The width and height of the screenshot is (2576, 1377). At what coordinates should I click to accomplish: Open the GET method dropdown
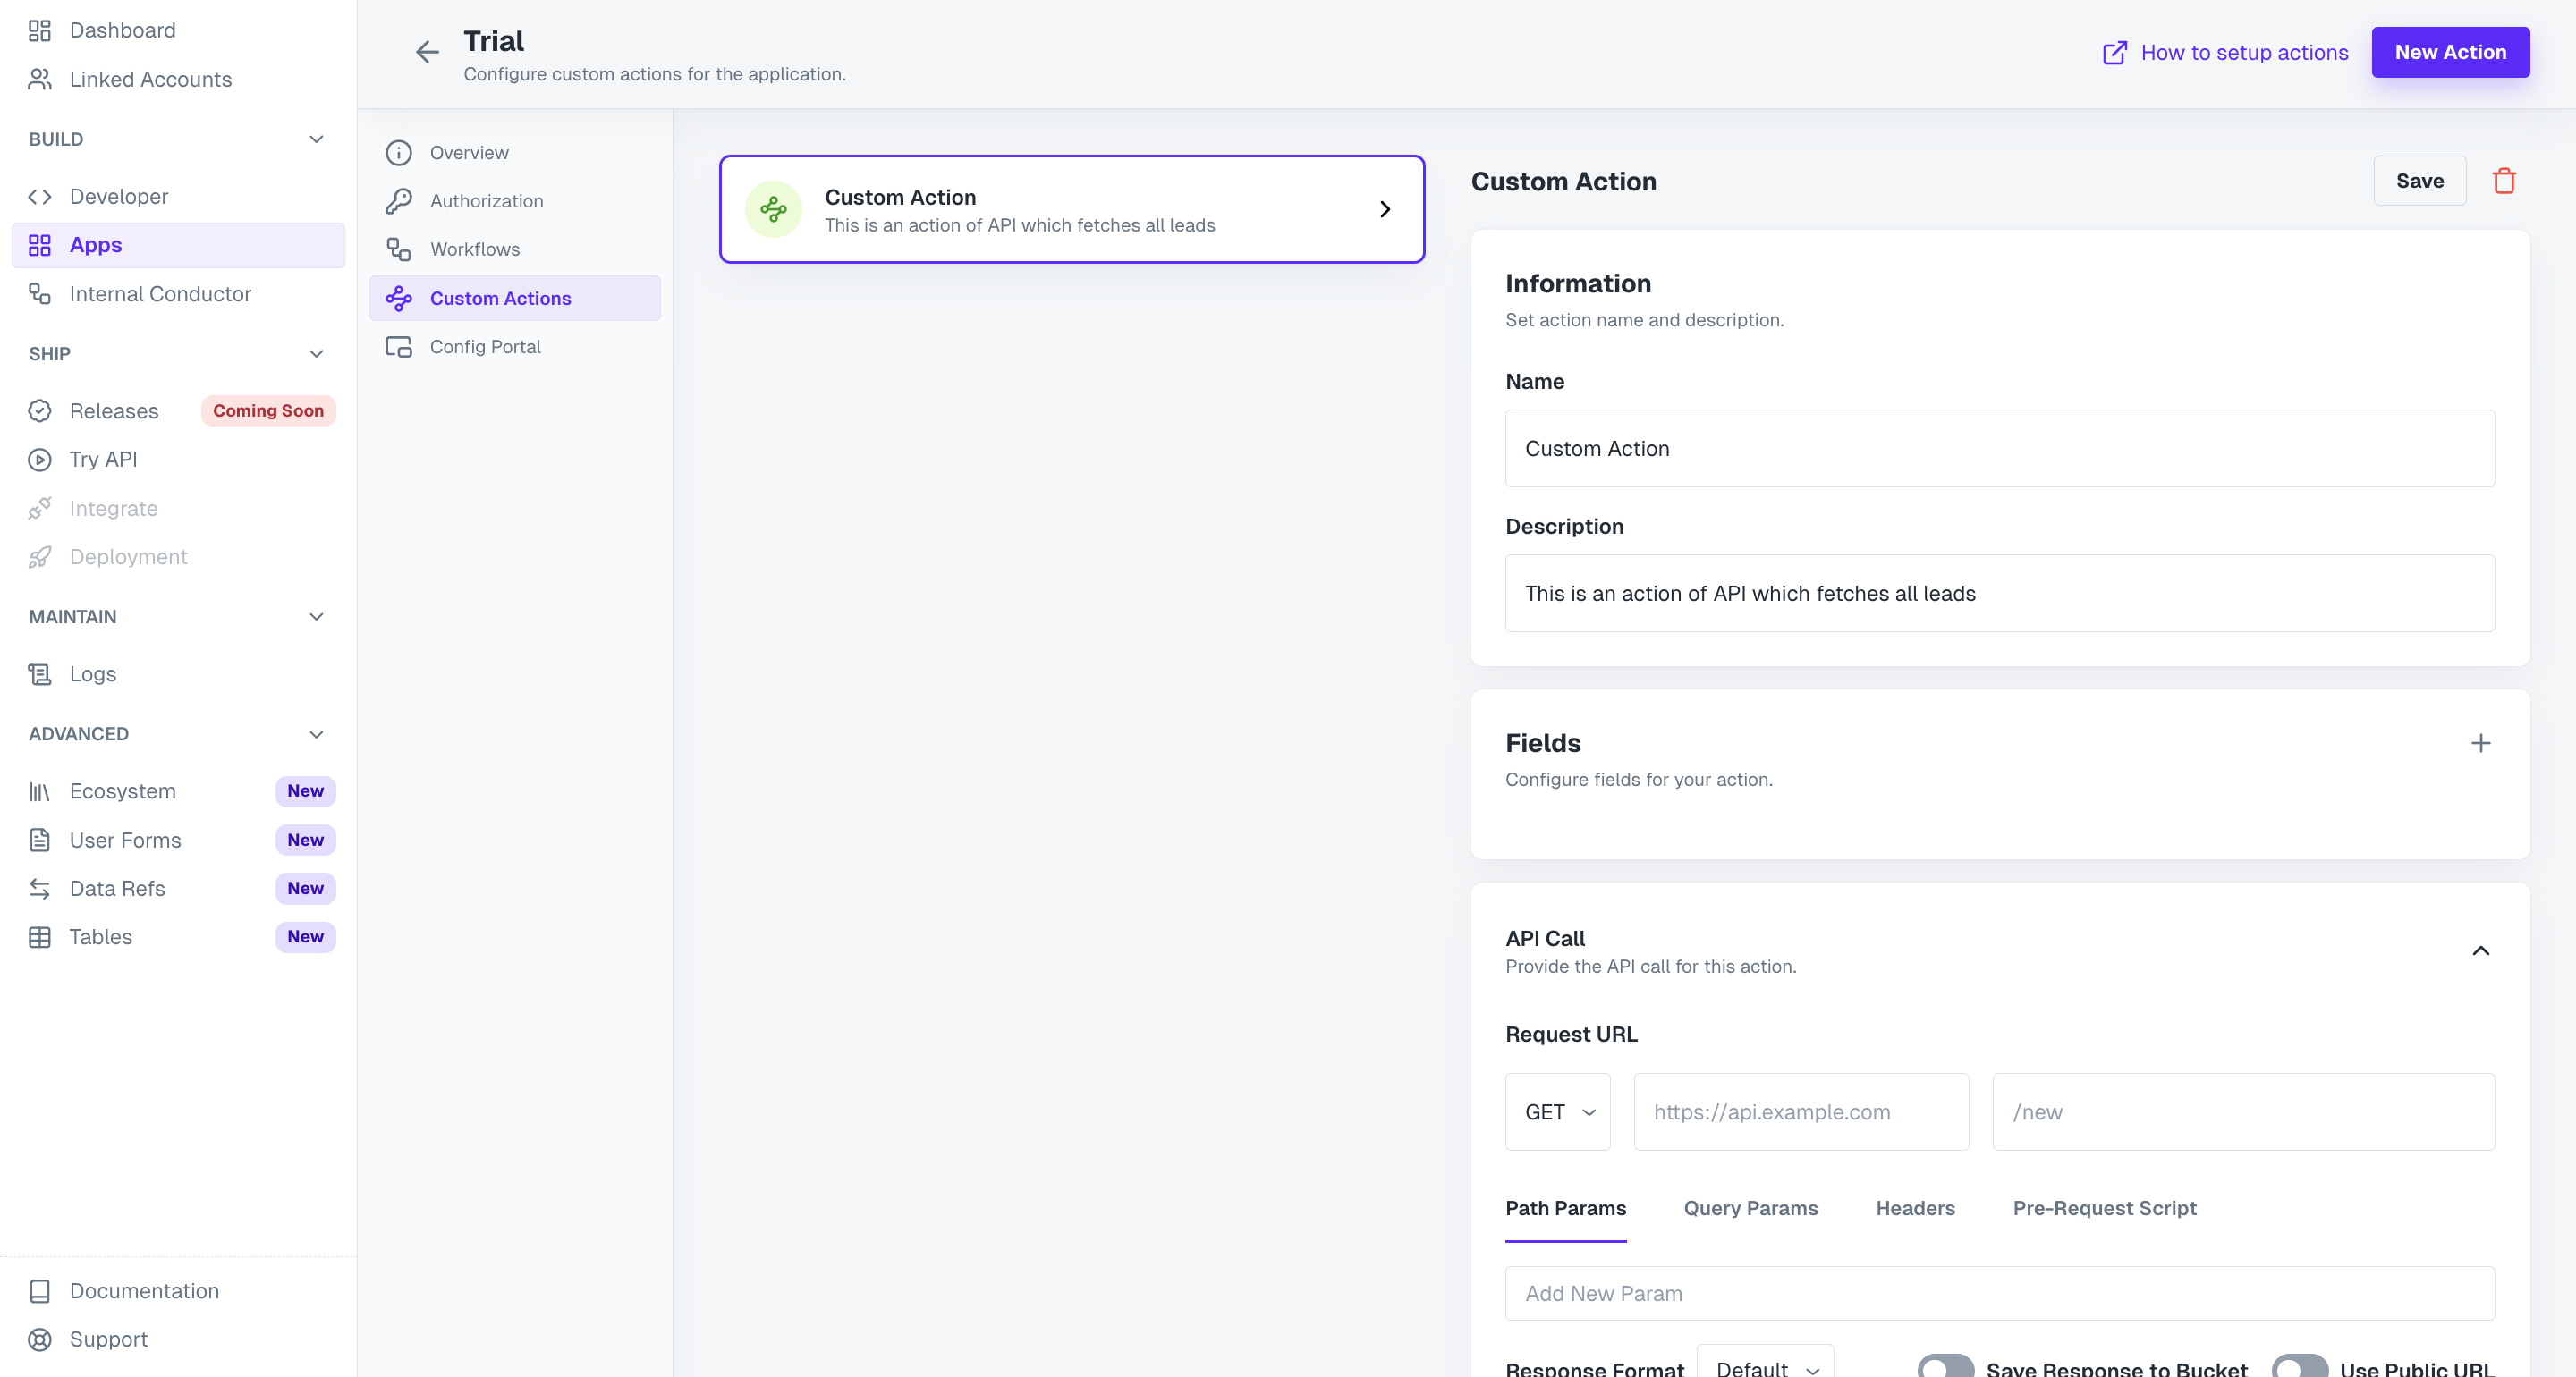coord(1557,1111)
